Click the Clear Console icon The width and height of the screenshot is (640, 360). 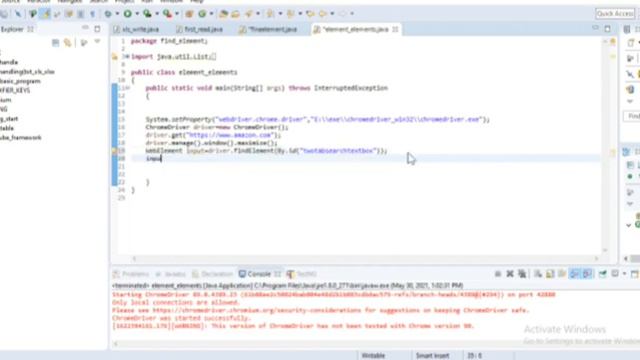coord(538,274)
